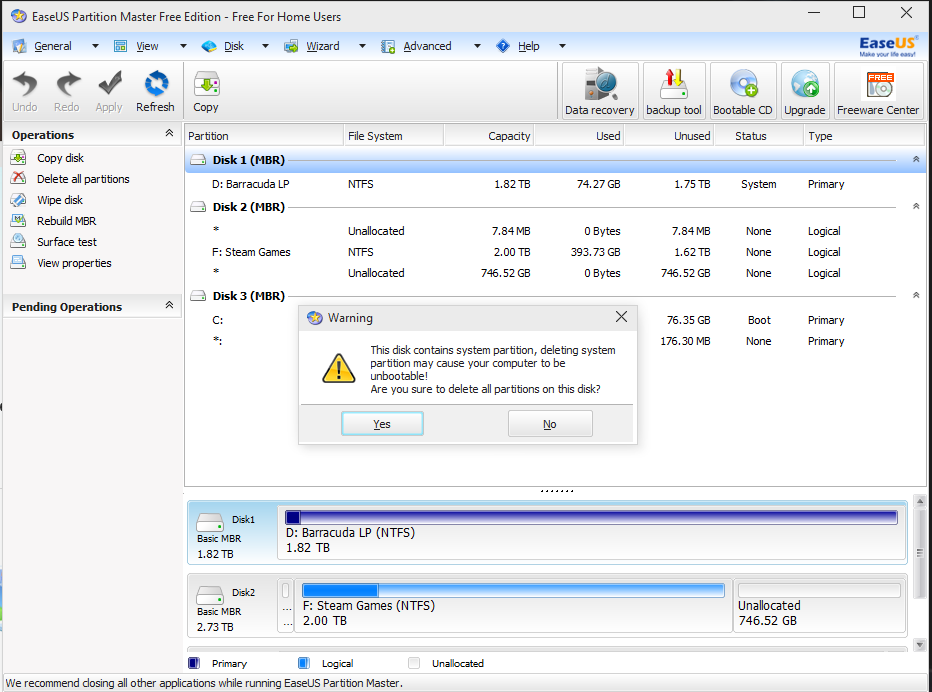
Task: Open the Data recovery tool
Action: click(600, 91)
